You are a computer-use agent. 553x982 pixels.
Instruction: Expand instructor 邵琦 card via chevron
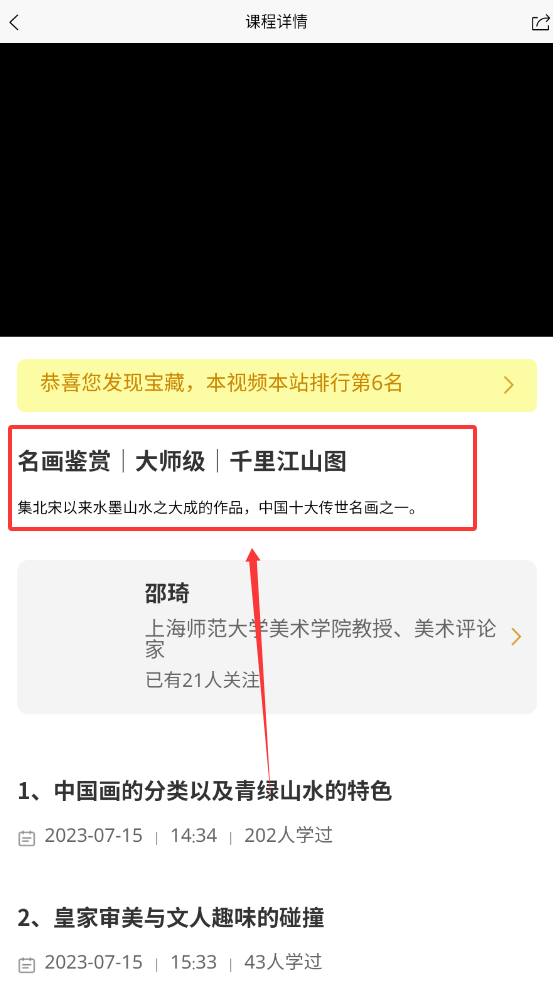click(x=516, y=637)
